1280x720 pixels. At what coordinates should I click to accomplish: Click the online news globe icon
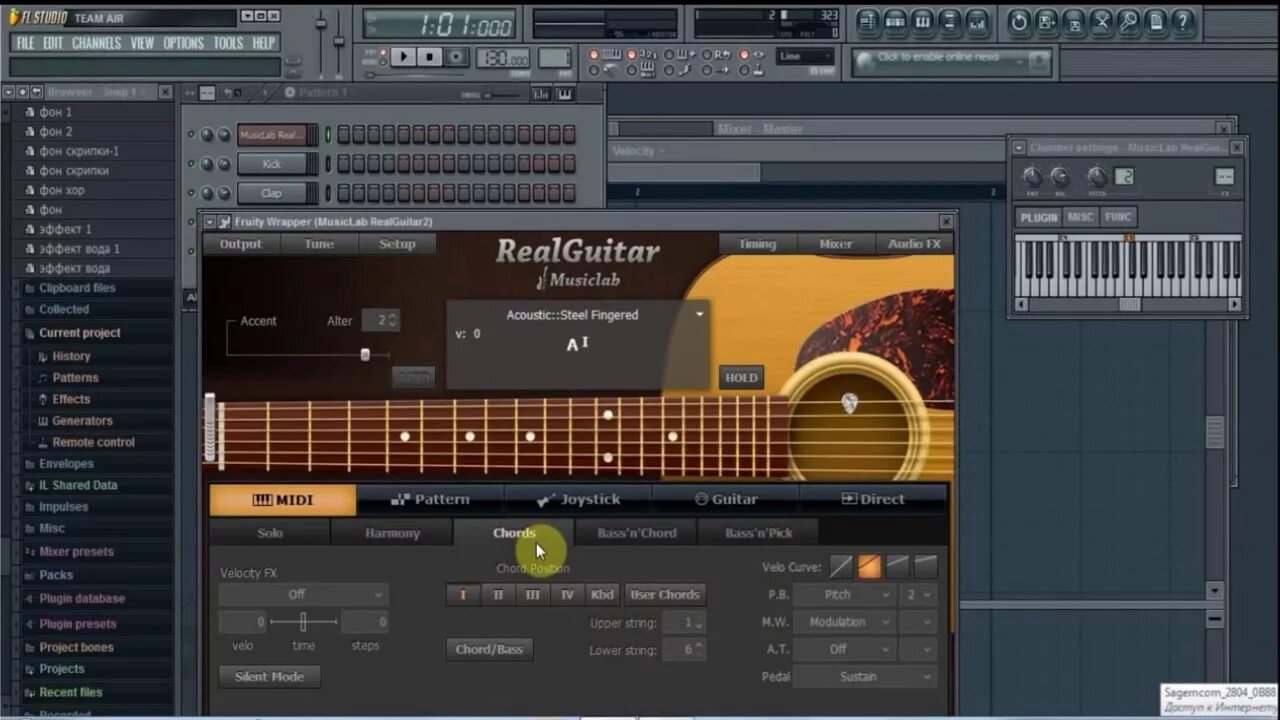click(x=864, y=62)
